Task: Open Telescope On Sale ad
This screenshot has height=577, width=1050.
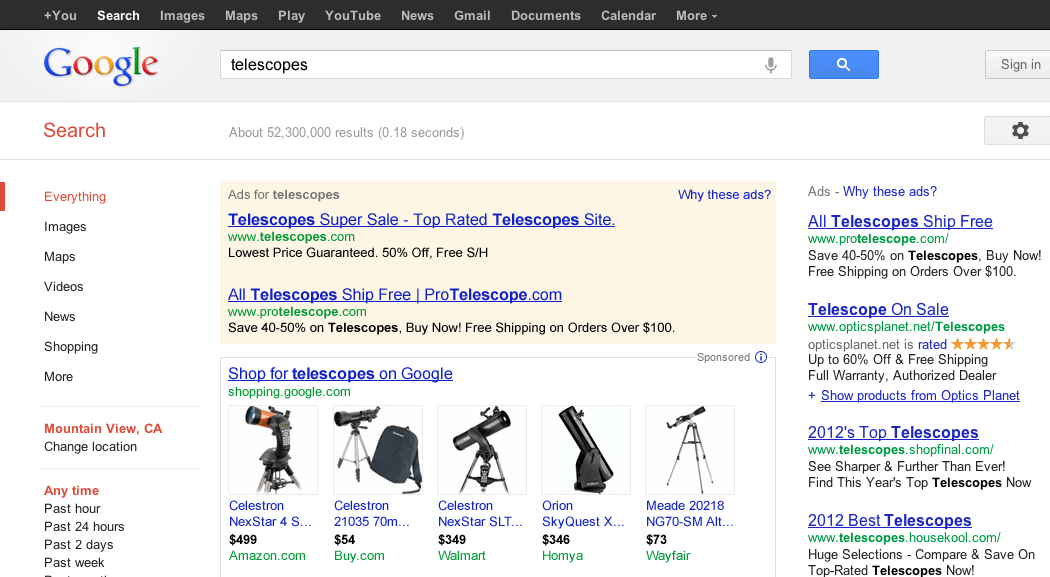Action: point(878,309)
